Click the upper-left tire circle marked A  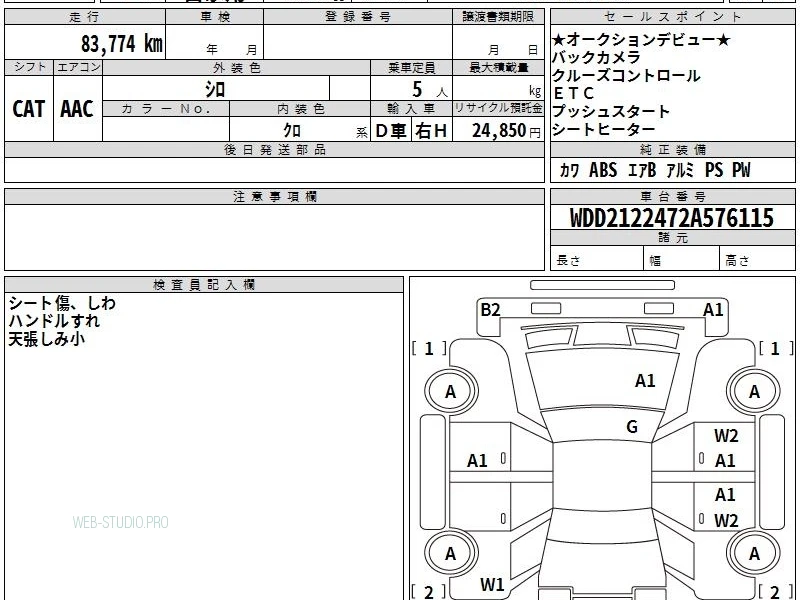(450, 391)
